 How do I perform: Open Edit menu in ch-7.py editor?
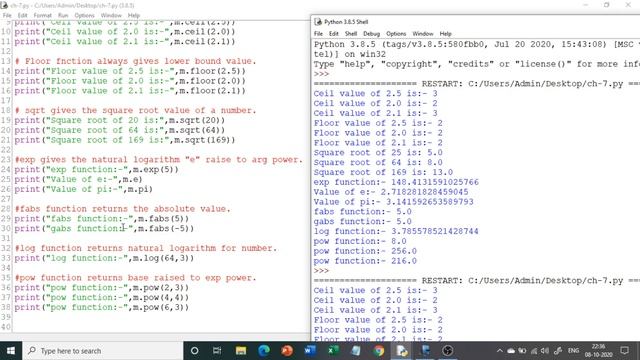click(x=22, y=16)
